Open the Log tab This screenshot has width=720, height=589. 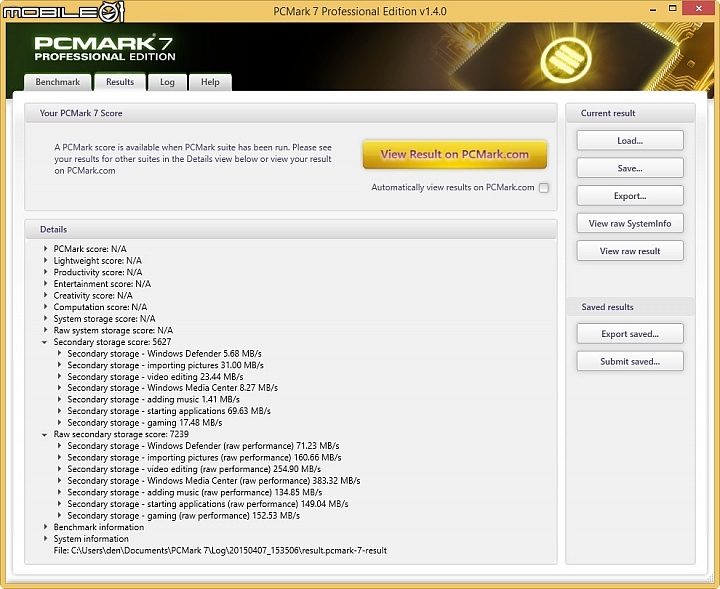click(167, 82)
